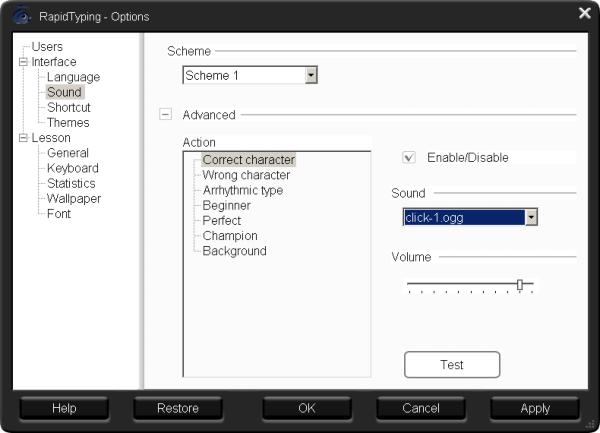The image size is (600, 433).
Task: Select Background action
Action: point(234,251)
